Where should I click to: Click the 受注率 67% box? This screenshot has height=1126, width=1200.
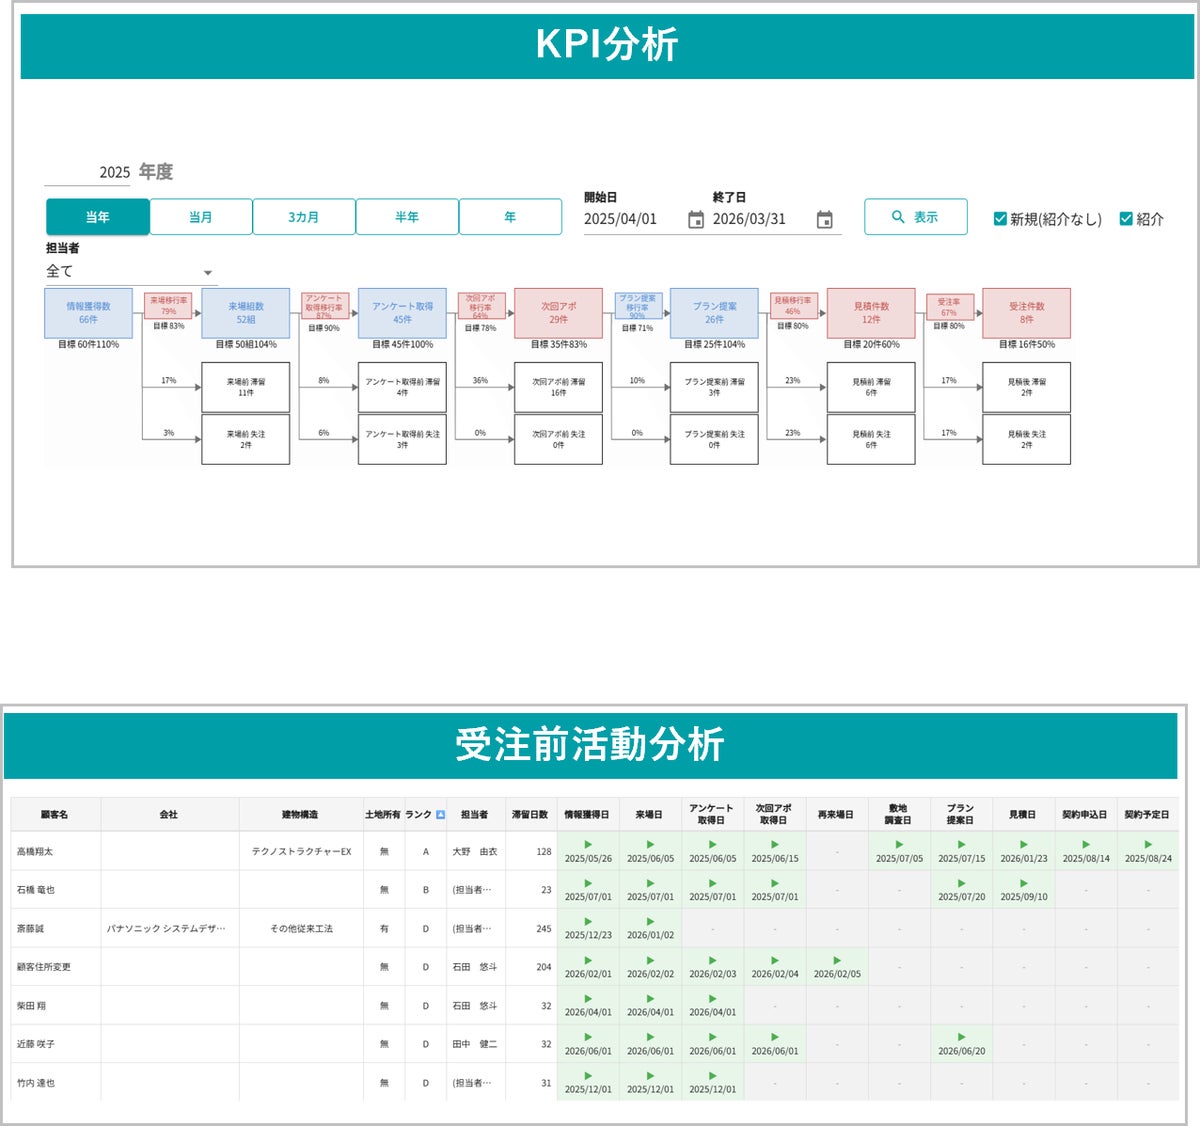[x=949, y=306]
